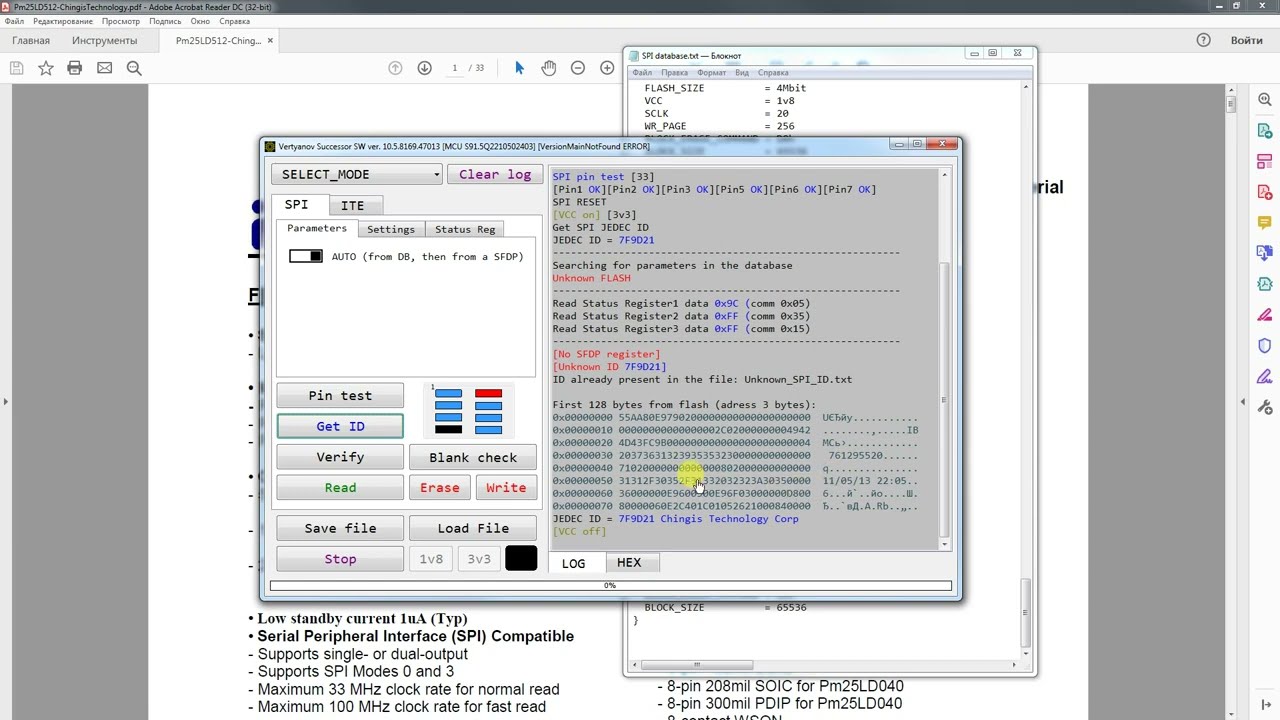This screenshot has height=720, width=1280.
Task: Go to next page with the down arrow
Action: click(x=424, y=68)
